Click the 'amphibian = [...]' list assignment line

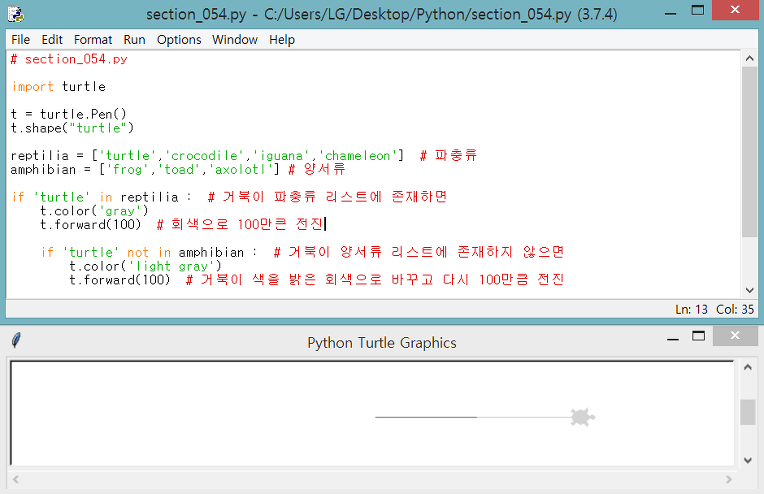(x=145, y=170)
